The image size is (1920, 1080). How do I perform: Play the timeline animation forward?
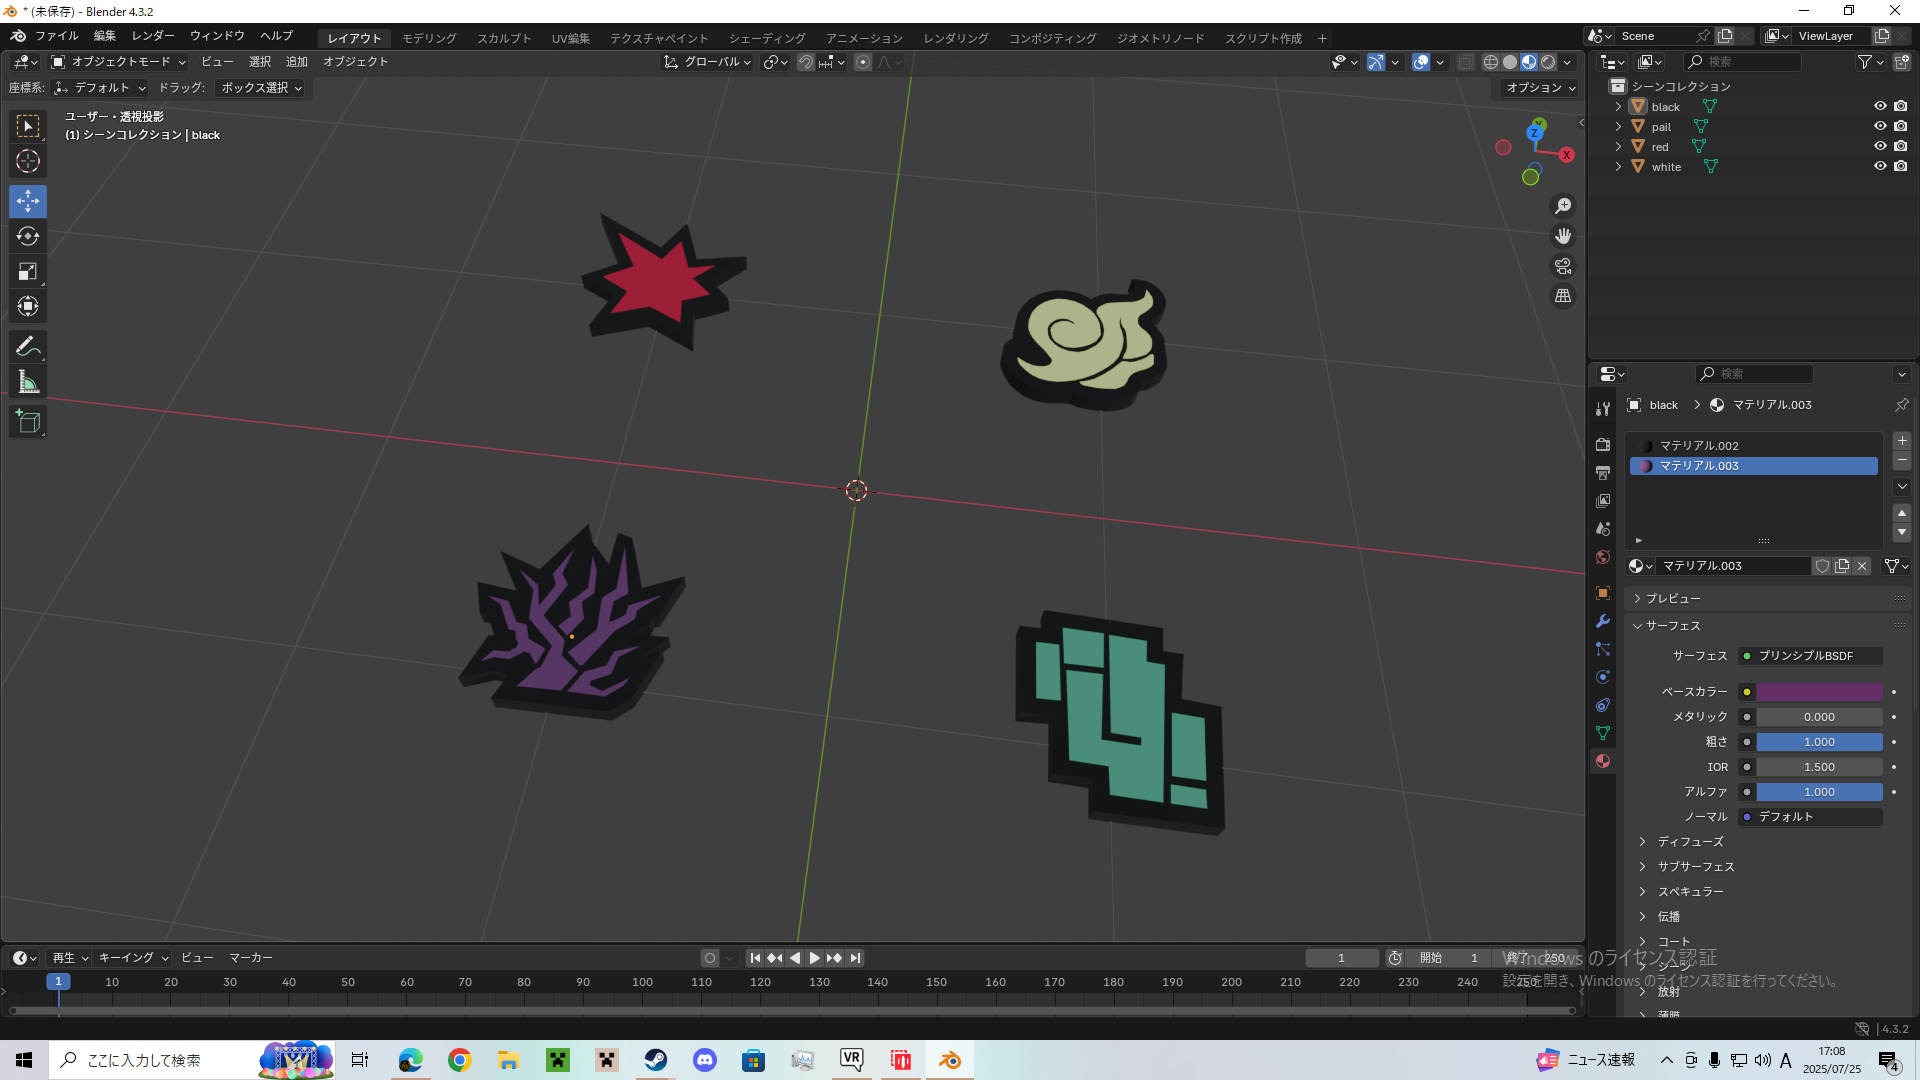pos(815,958)
